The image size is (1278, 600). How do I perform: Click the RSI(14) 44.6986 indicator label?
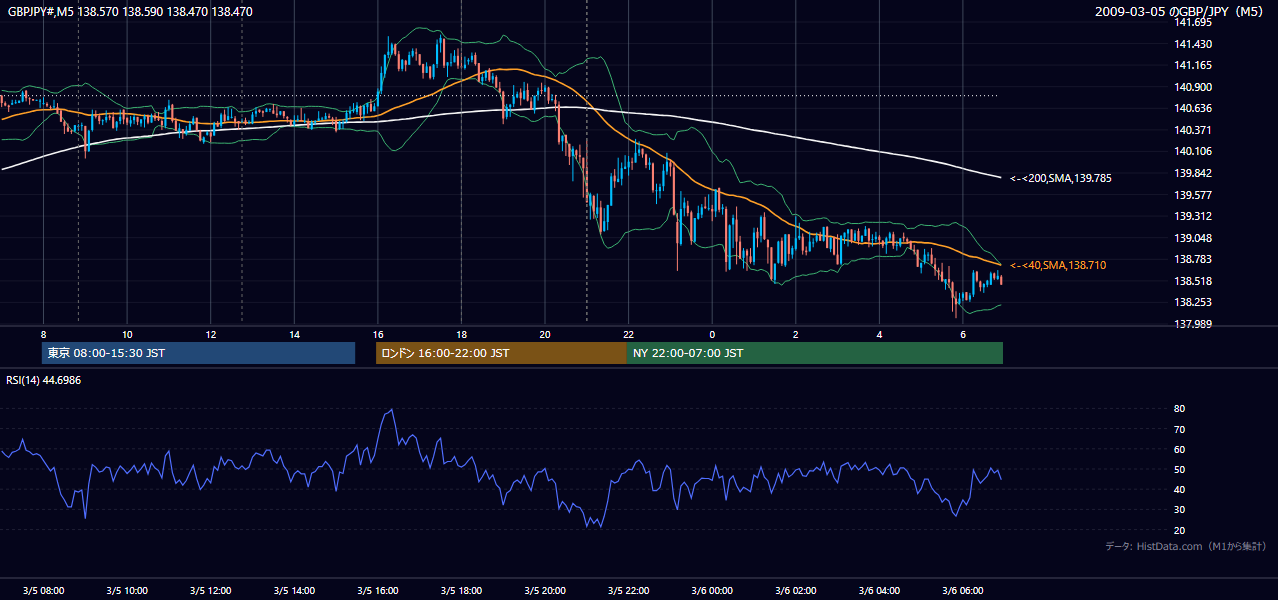tap(44, 380)
